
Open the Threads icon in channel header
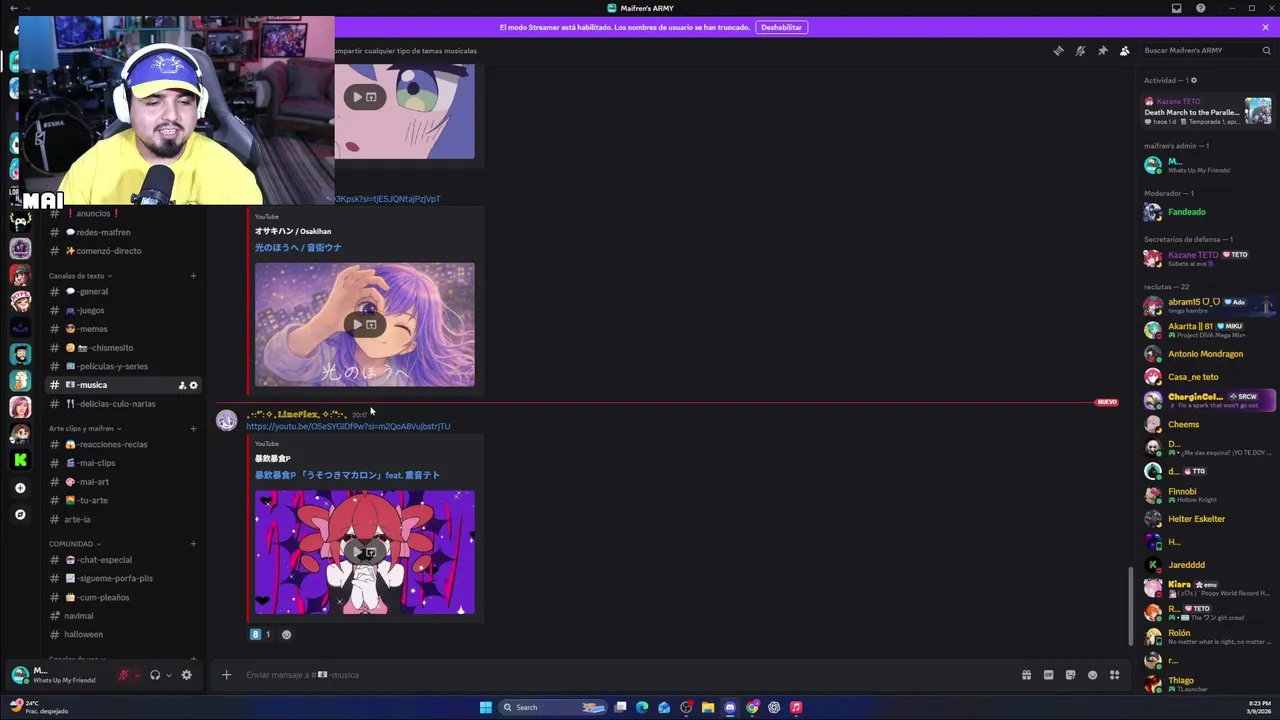pos(1058,51)
